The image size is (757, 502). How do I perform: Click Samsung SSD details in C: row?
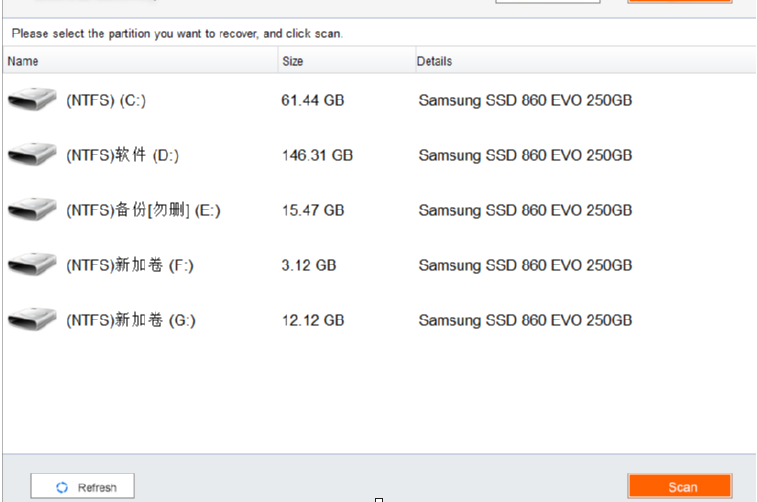click(525, 100)
